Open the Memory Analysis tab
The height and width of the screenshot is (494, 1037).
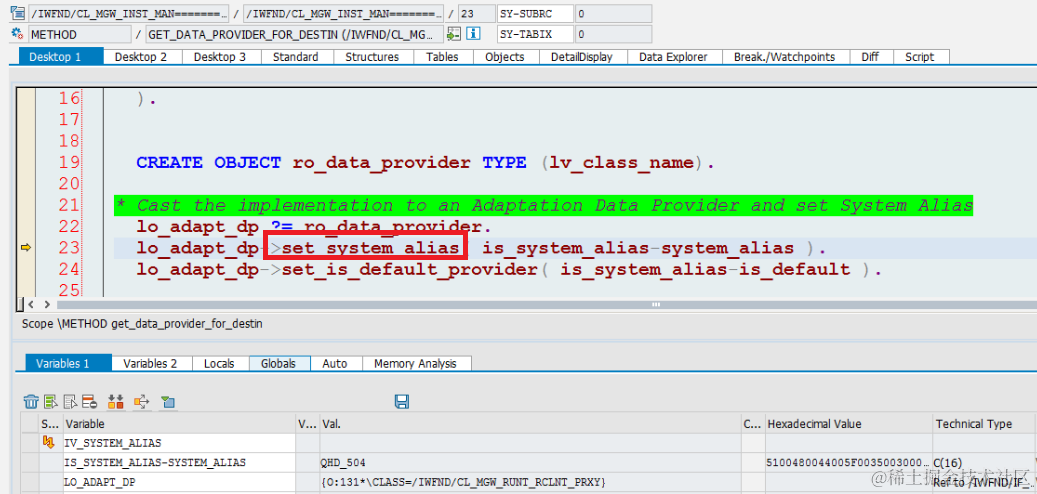[417, 364]
